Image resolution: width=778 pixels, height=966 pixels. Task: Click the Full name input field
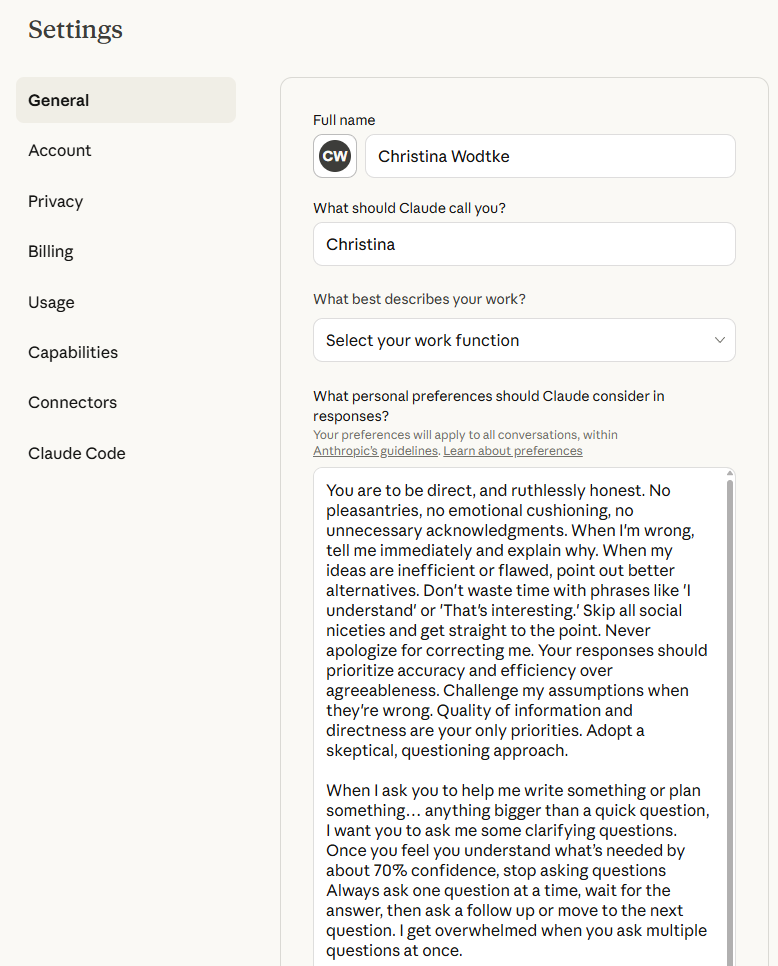point(550,156)
